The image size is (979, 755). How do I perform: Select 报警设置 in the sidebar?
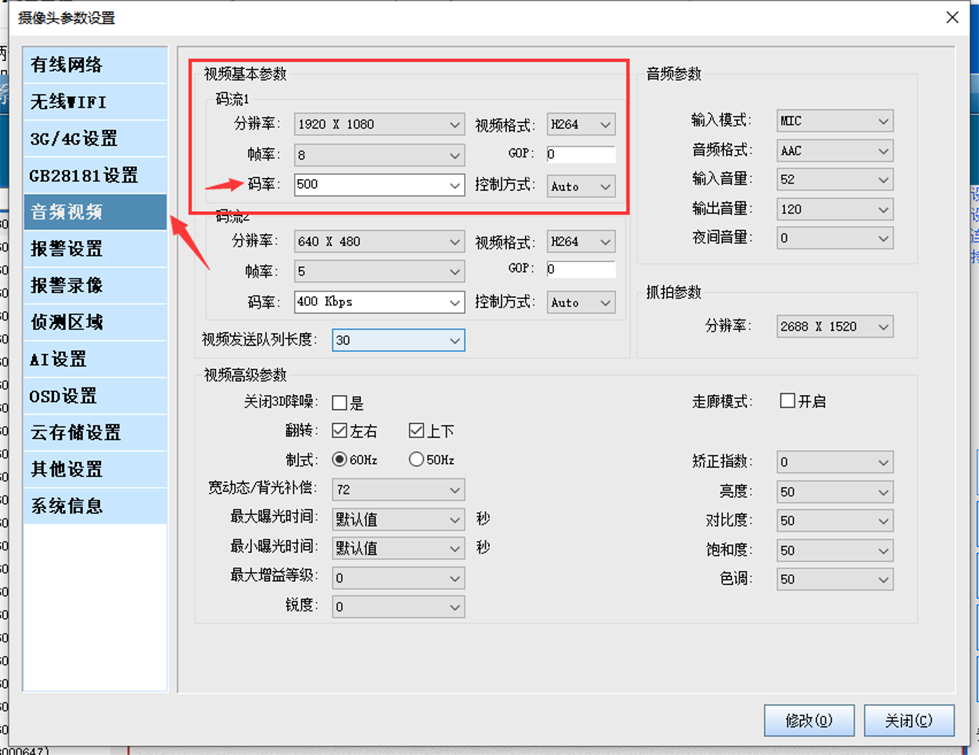pyautogui.click(x=95, y=249)
